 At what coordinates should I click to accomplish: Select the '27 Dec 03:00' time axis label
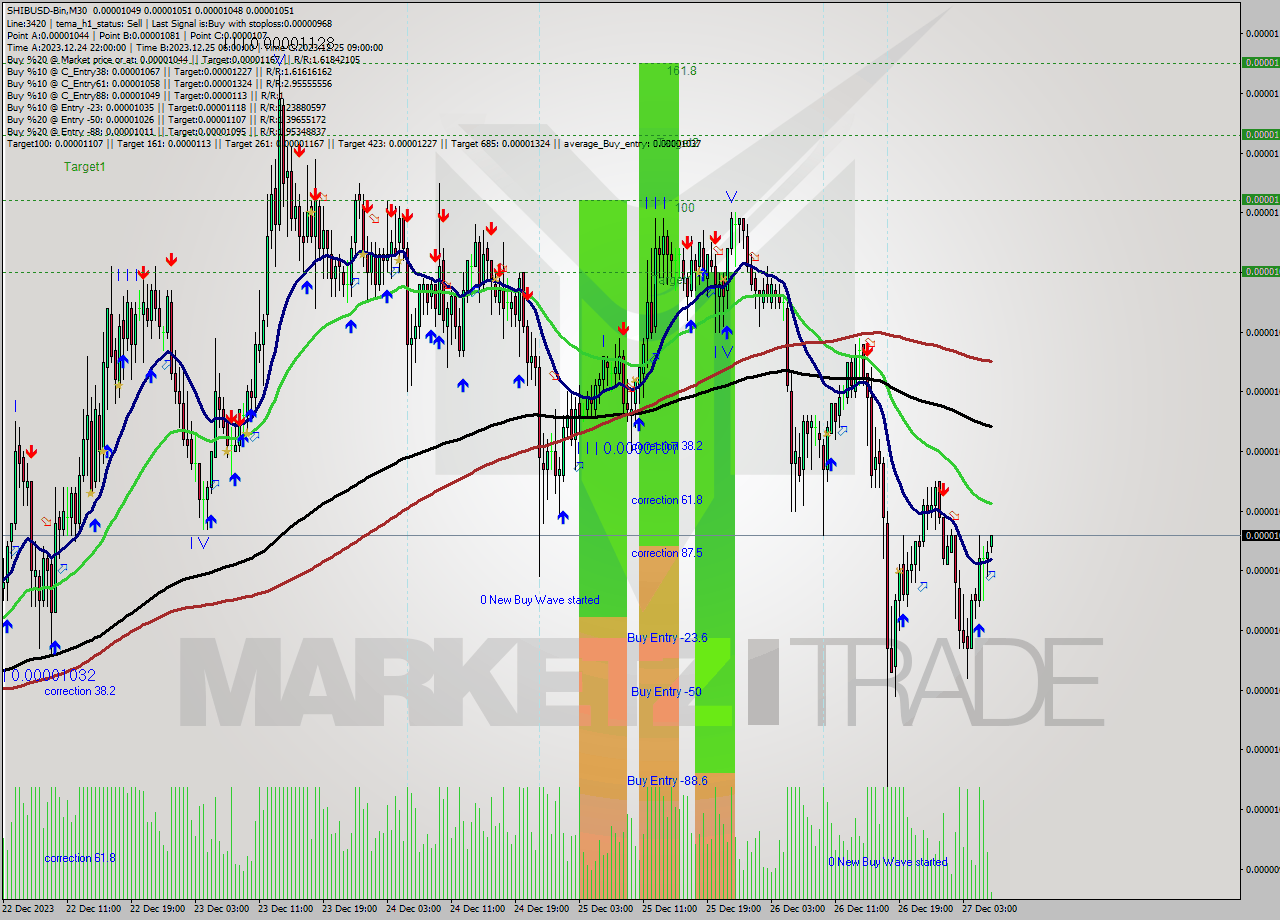[990, 909]
